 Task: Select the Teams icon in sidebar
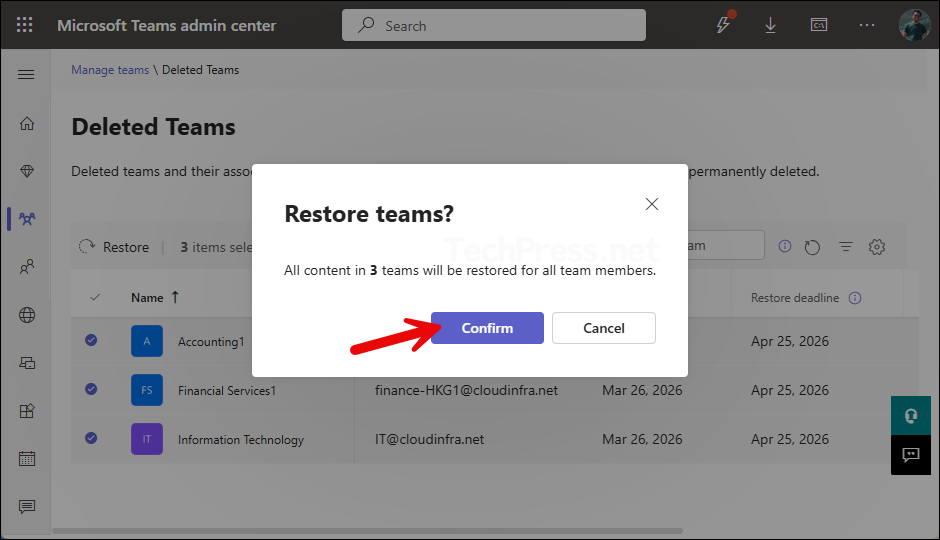pos(26,219)
